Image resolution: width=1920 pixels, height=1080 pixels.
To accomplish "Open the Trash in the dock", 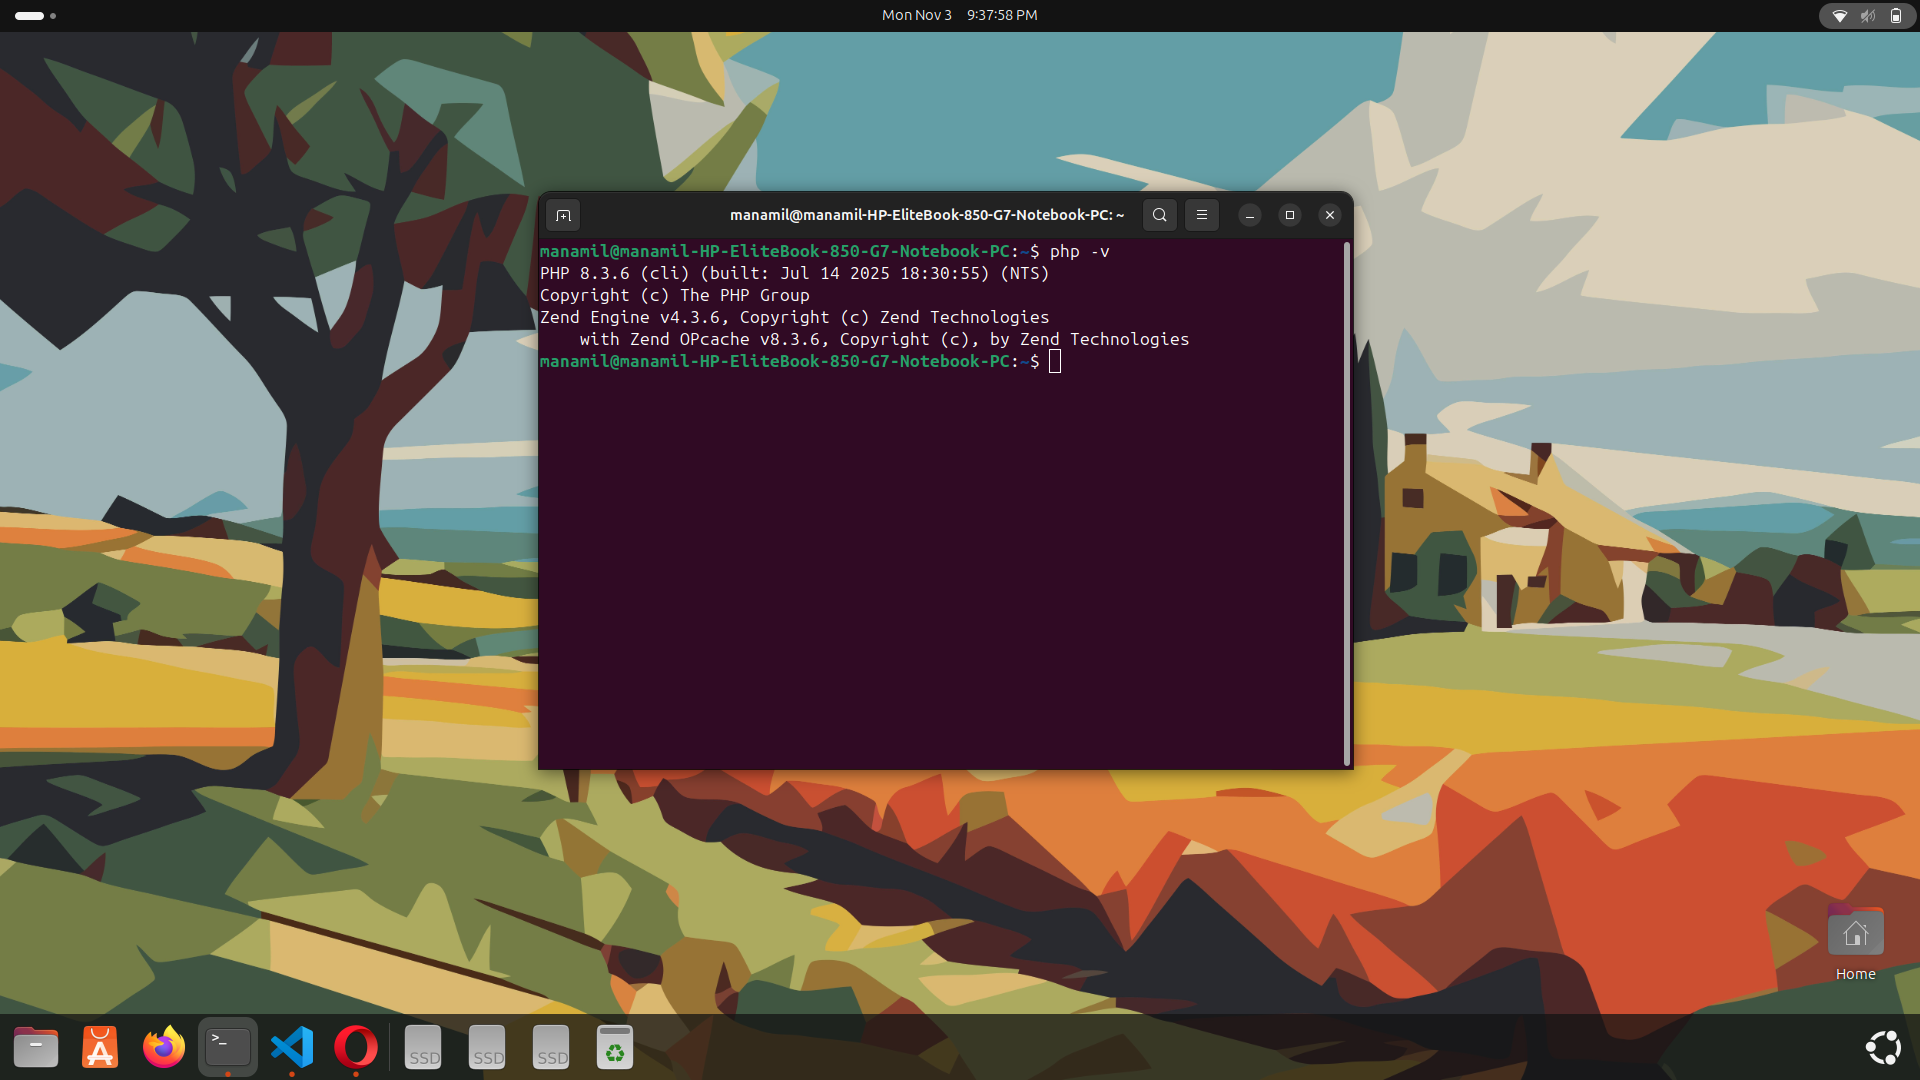I will pos(615,1047).
